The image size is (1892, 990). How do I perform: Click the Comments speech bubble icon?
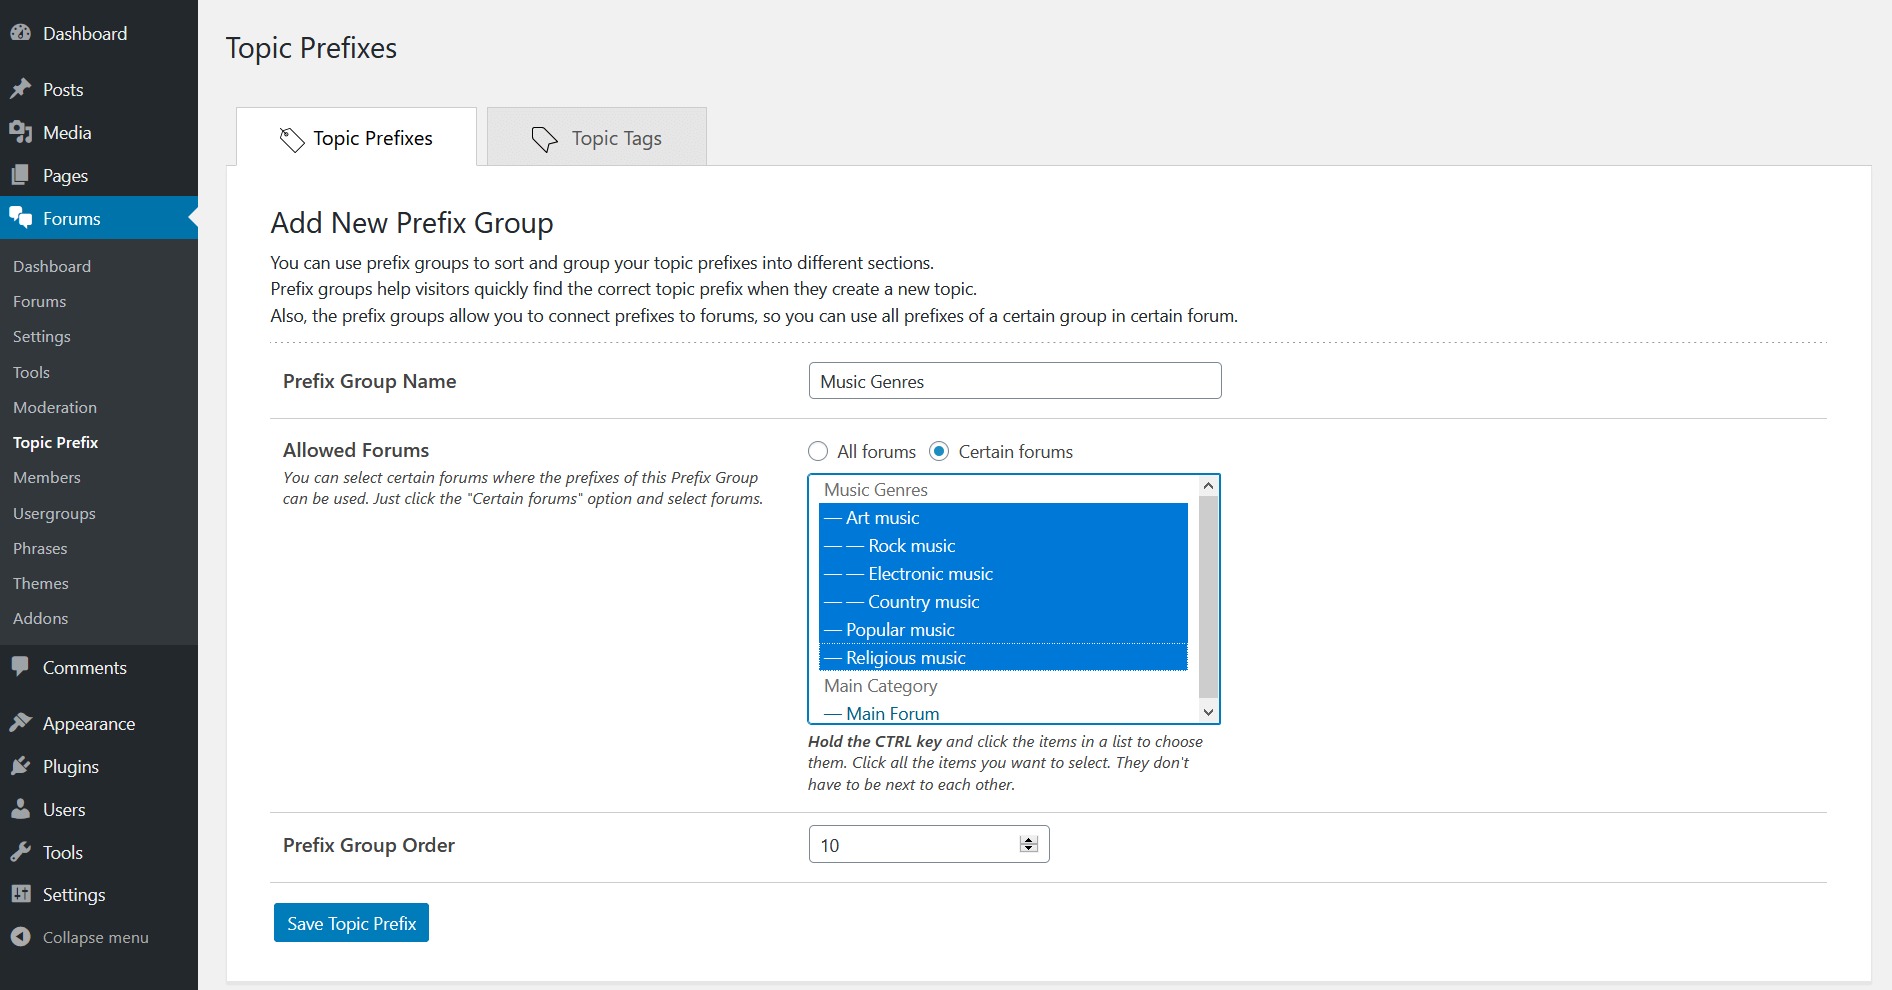click(20, 667)
